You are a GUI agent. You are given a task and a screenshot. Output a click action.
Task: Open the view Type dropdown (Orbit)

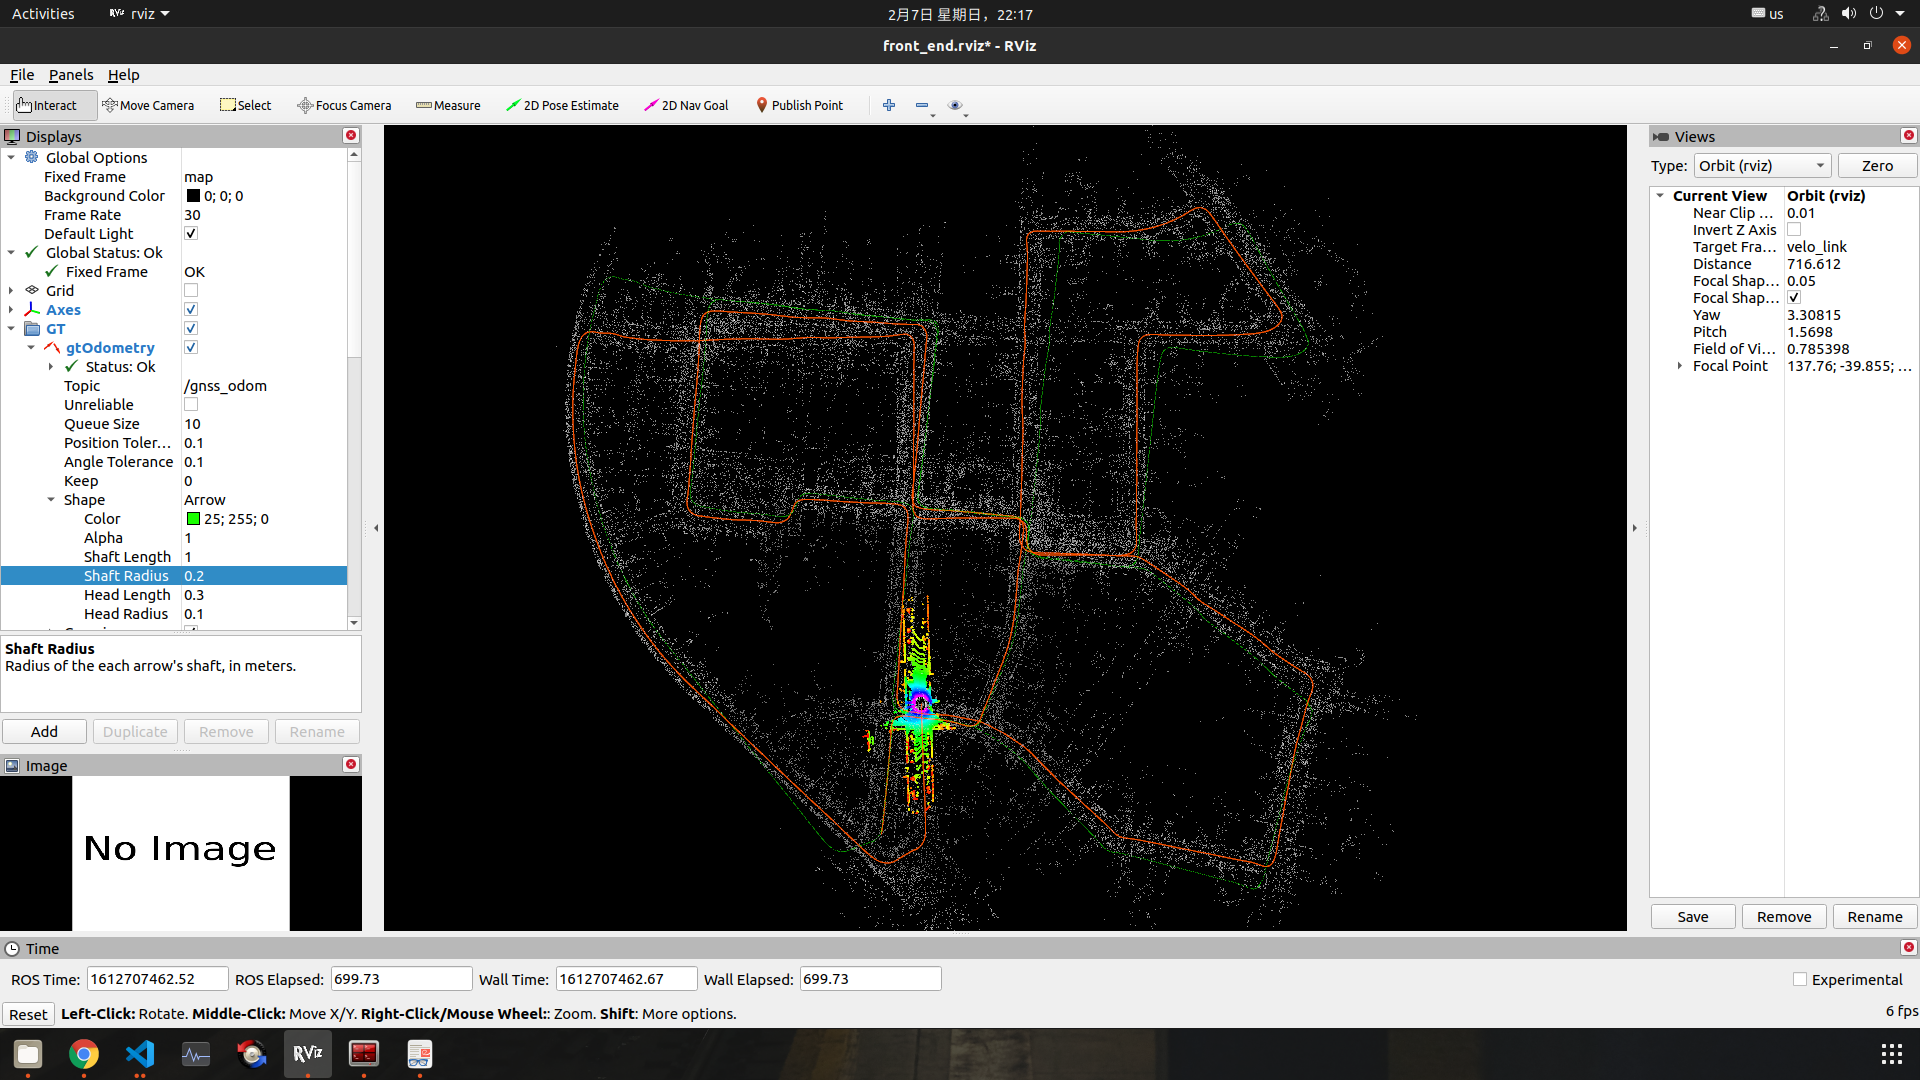click(x=1762, y=166)
